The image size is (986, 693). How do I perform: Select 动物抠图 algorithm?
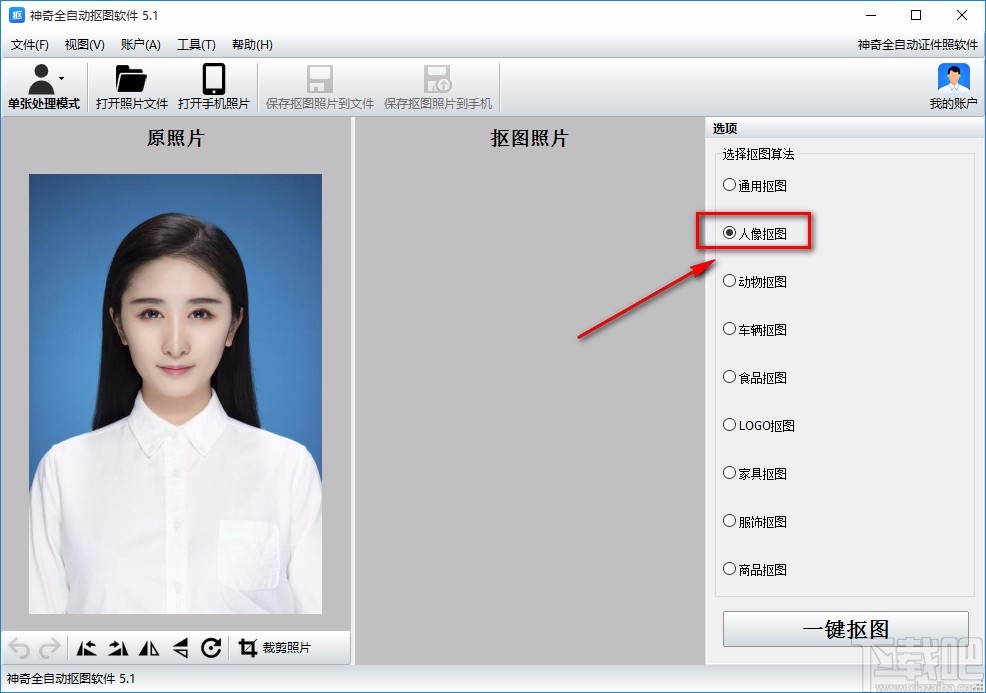click(x=755, y=281)
